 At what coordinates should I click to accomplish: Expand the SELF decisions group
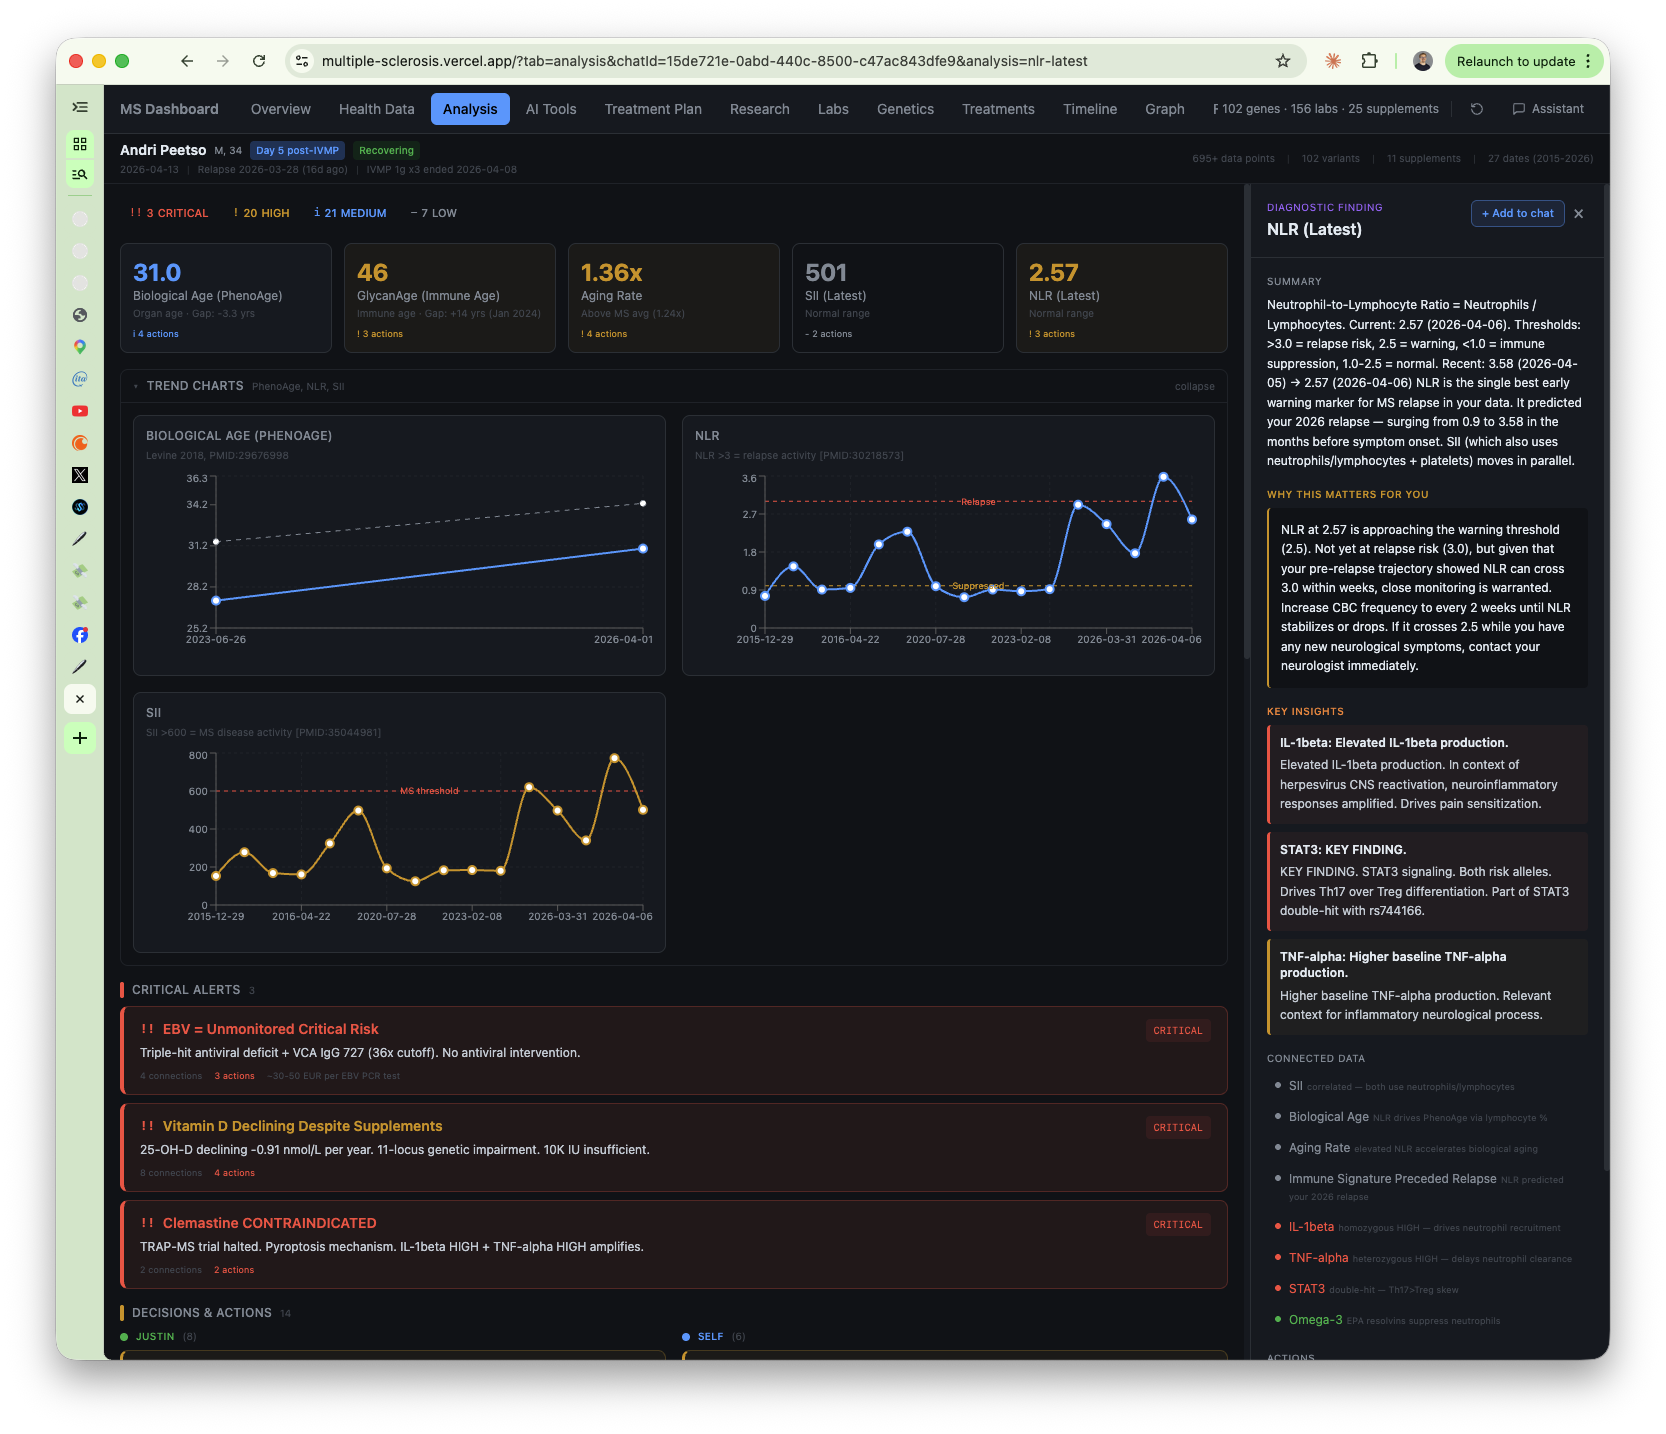[x=712, y=1336]
